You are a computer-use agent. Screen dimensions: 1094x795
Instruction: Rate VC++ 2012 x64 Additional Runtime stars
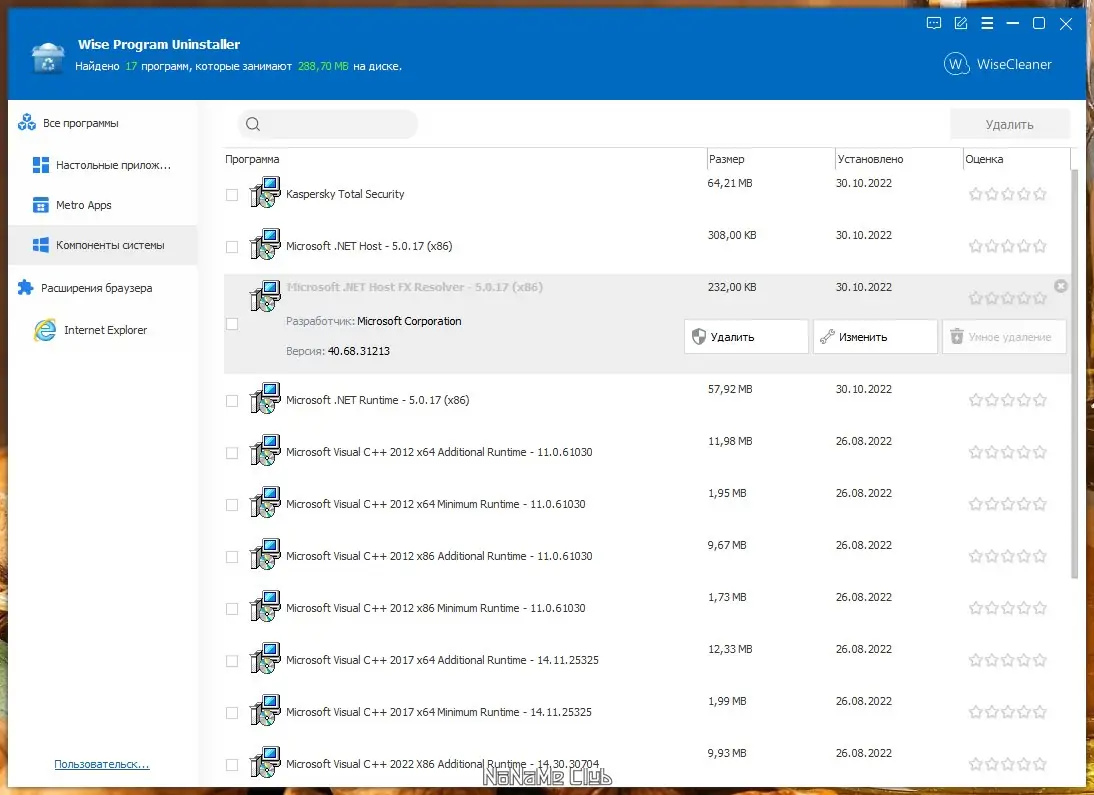[1007, 452]
